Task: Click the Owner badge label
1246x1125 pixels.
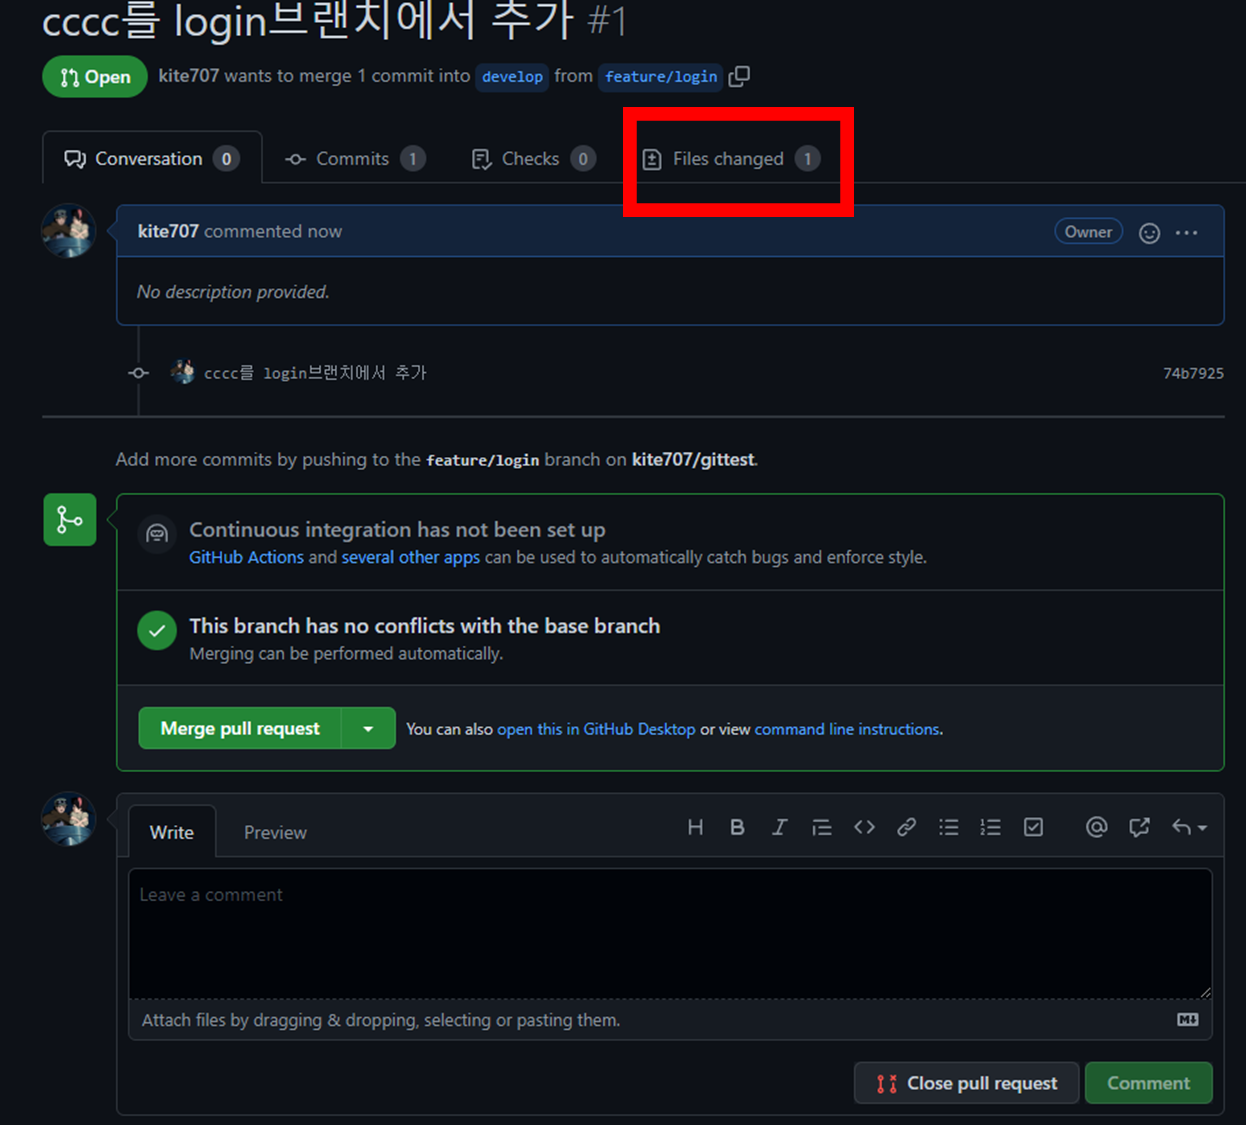Action: click(x=1088, y=232)
